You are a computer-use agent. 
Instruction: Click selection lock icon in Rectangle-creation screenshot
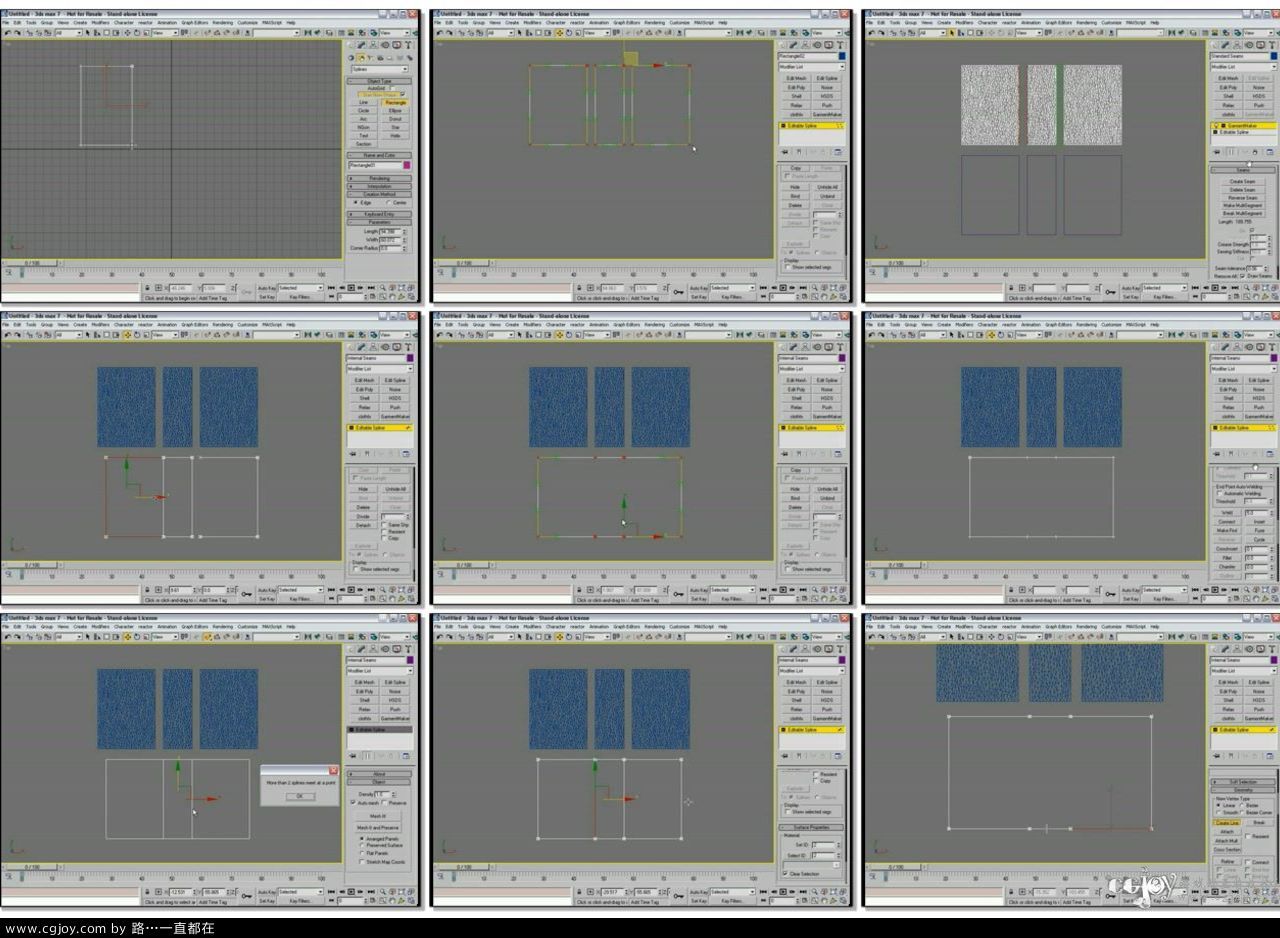[148, 288]
